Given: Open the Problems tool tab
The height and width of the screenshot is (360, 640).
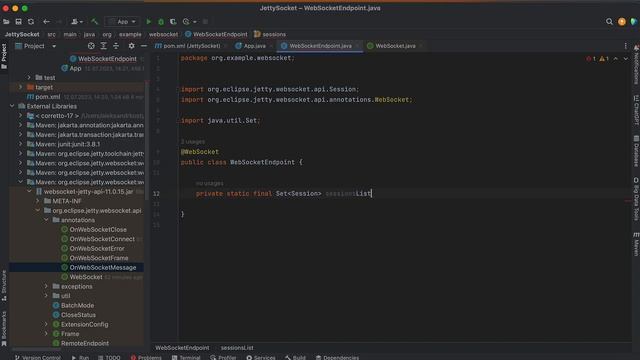Looking at the screenshot, I should (146, 358).
